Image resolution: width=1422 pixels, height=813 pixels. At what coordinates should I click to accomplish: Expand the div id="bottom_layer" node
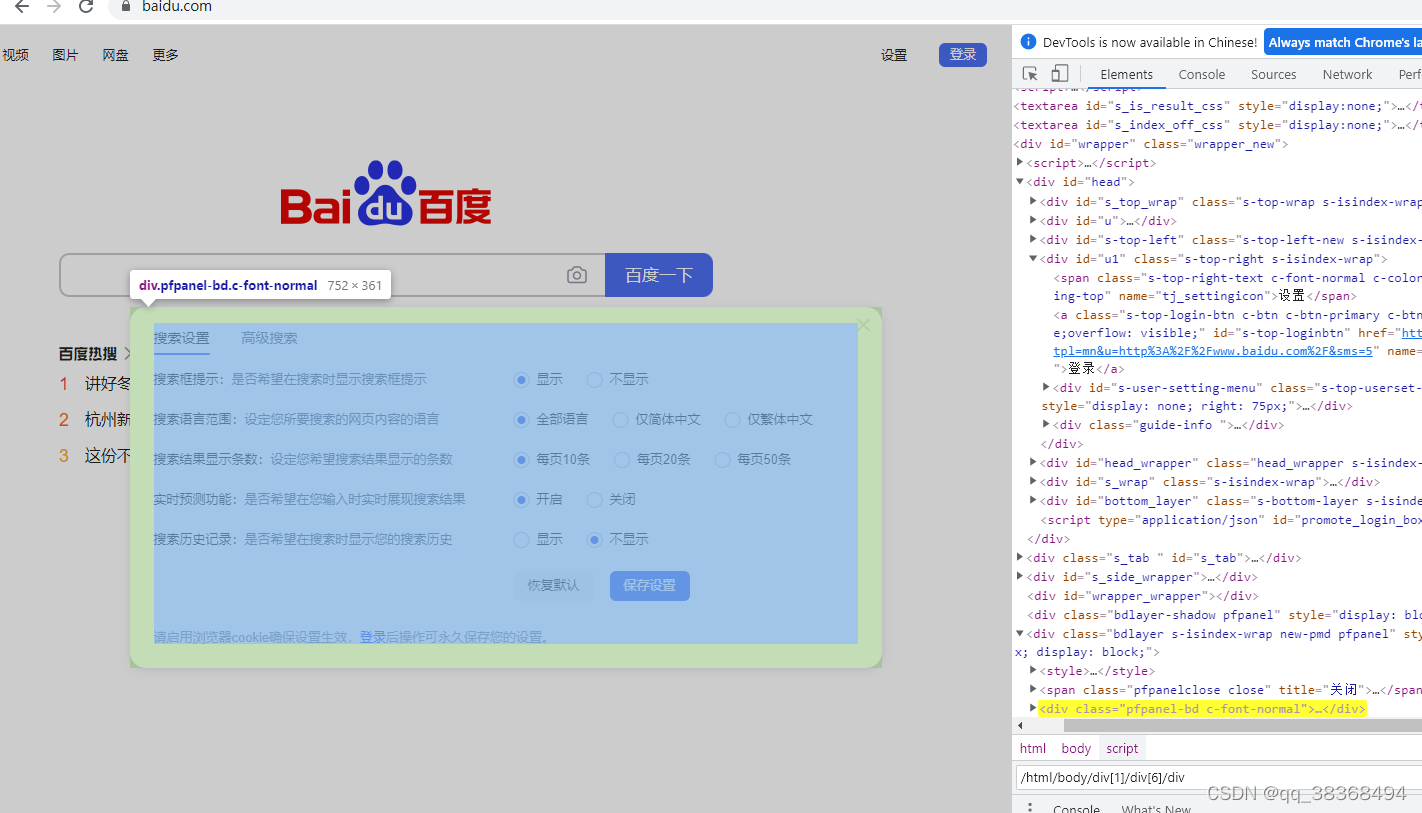[x=1034, y=501]
